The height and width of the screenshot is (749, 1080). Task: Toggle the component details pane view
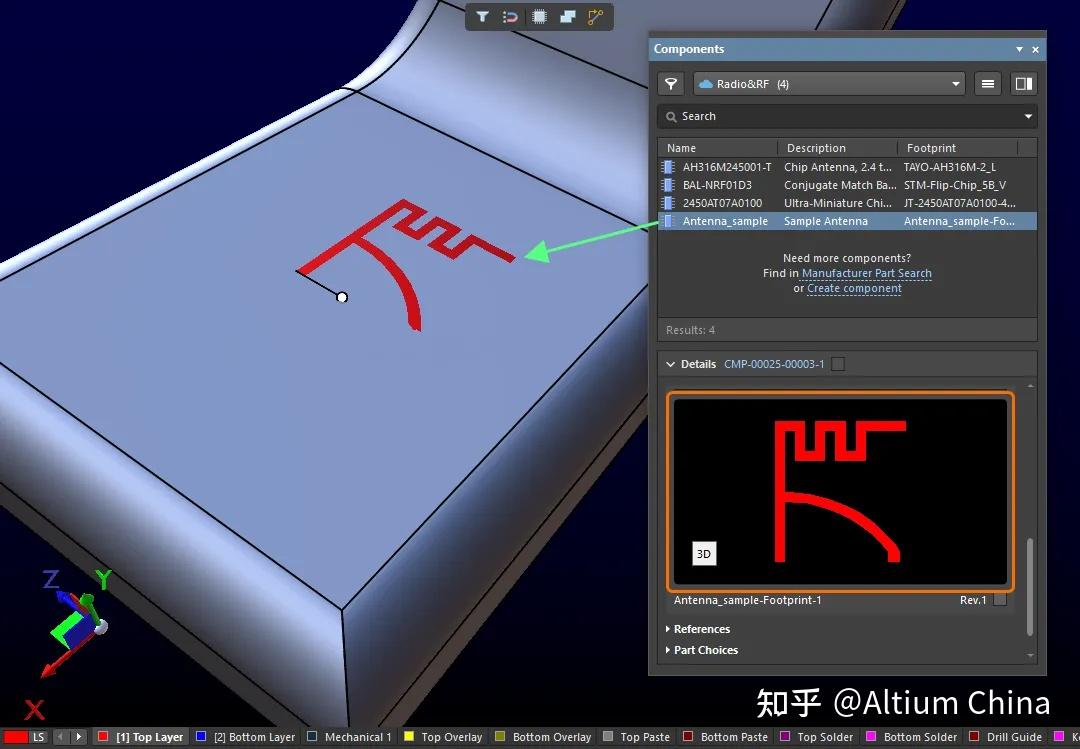(x=1024, y=83)
